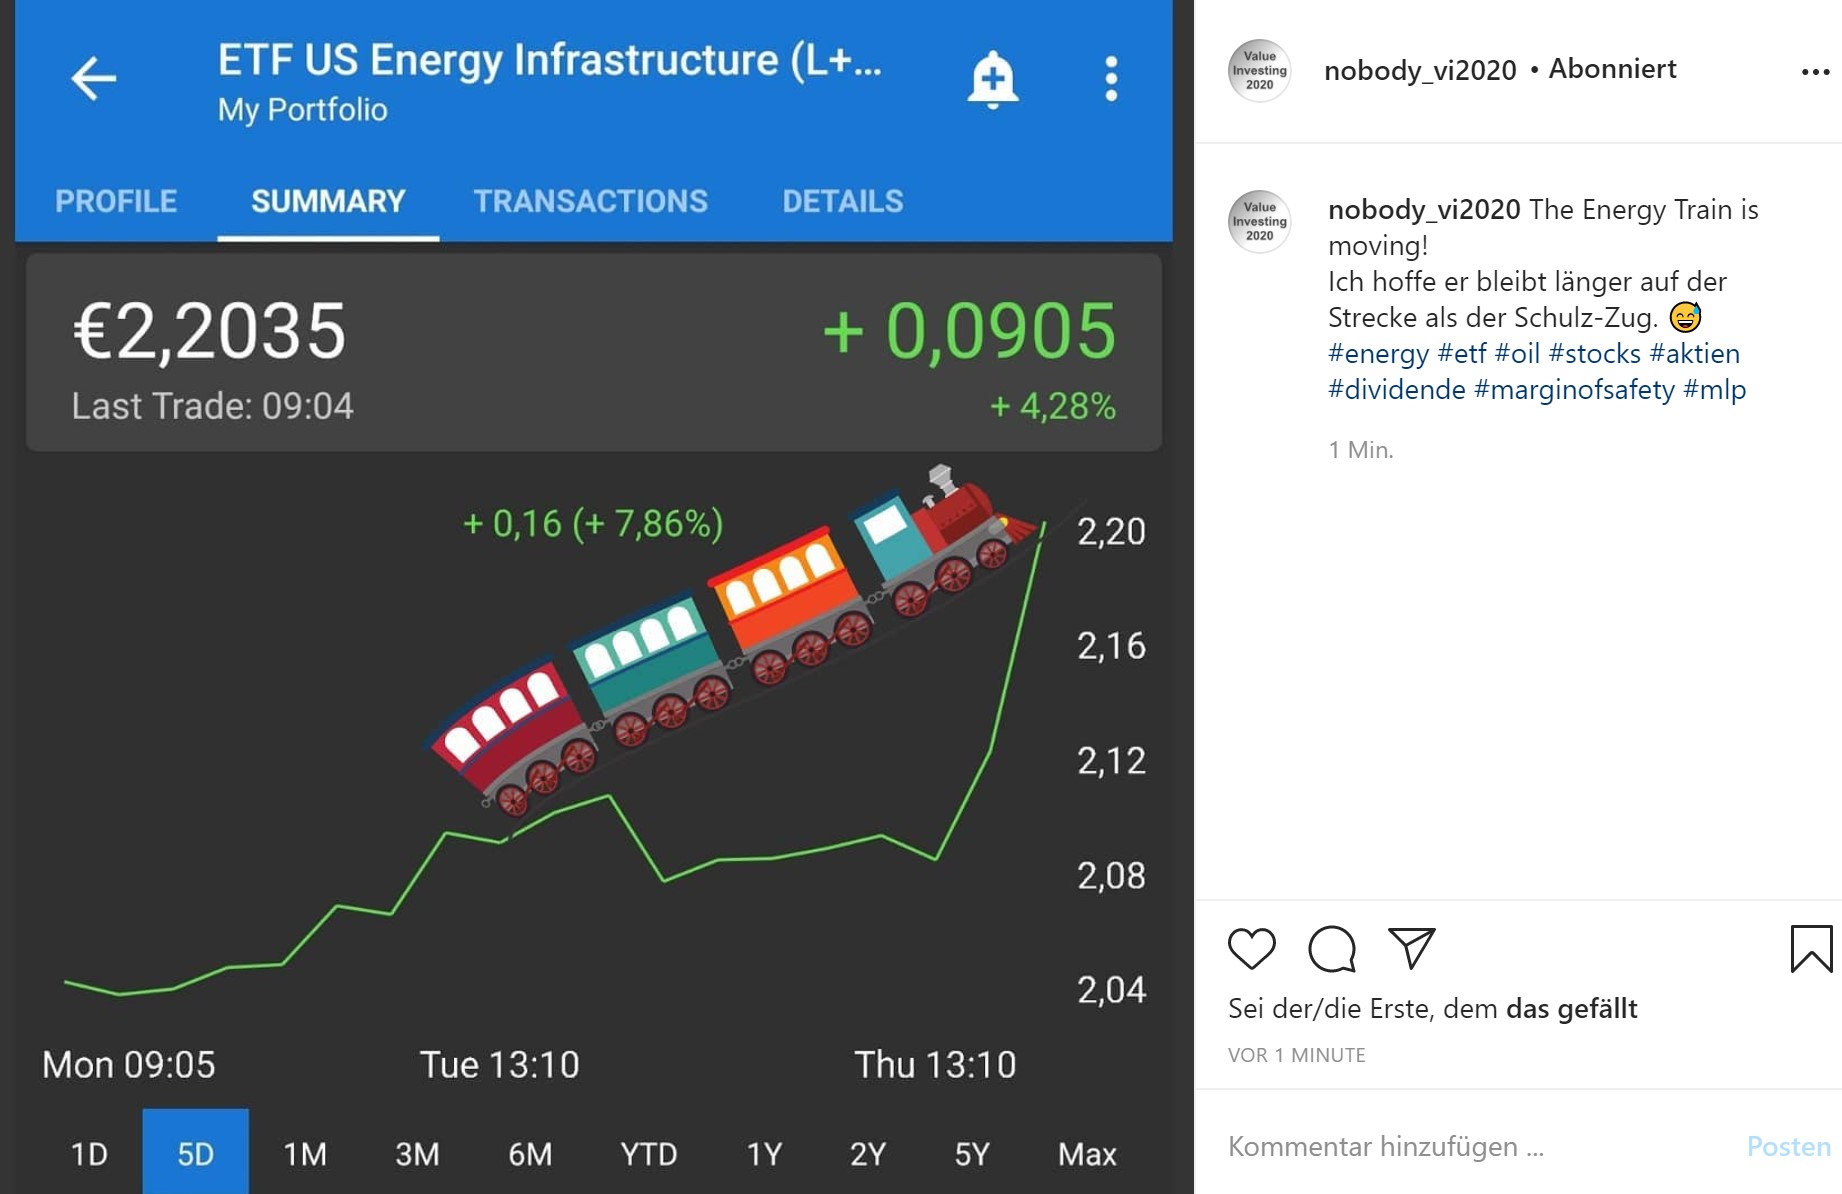Select the 1D chart range
Viewport: 1842px width, 1194px height.
click(x=89, y=1154)
